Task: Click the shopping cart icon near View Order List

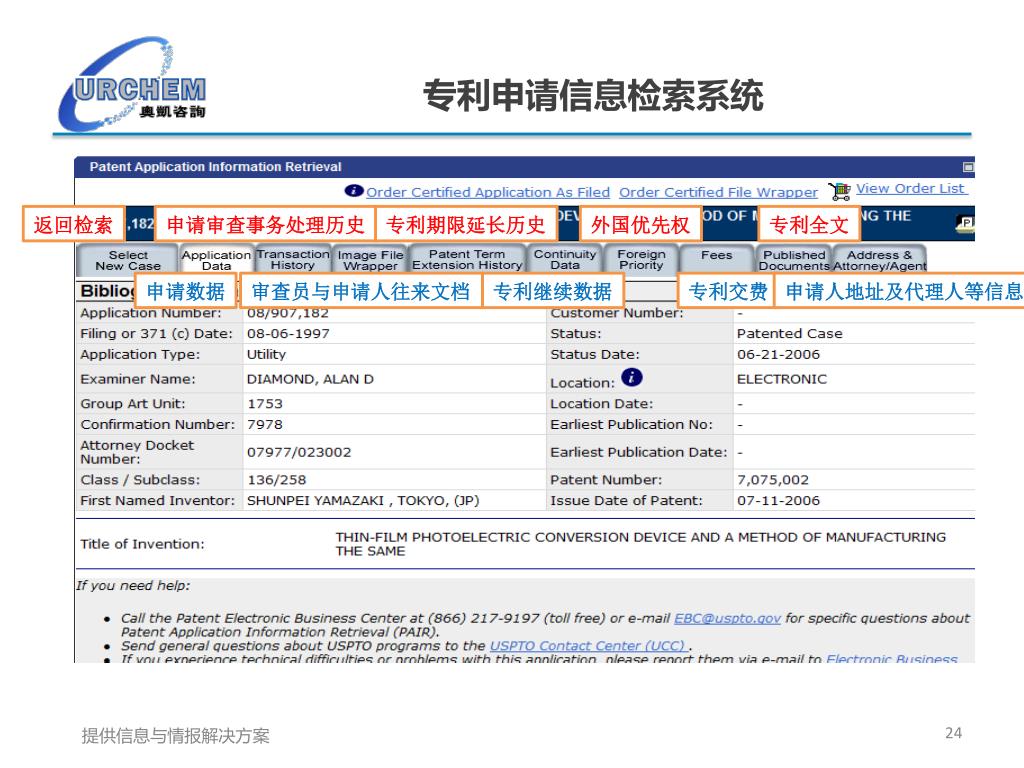Action: pos(839,191)
